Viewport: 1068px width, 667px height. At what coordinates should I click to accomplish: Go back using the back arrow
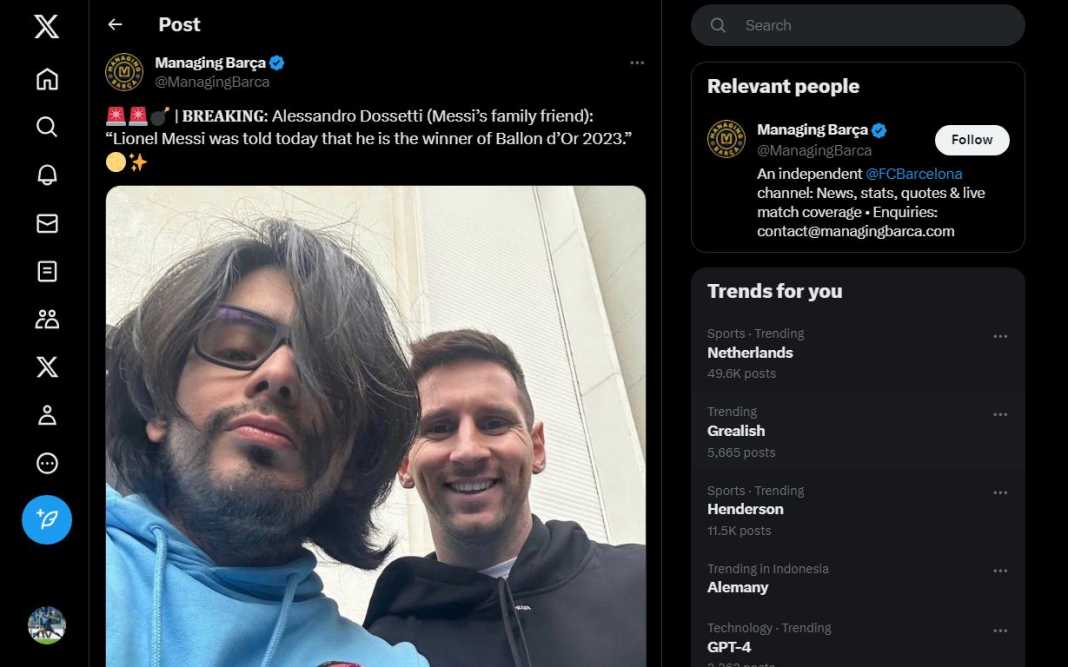tap(115, 25)
